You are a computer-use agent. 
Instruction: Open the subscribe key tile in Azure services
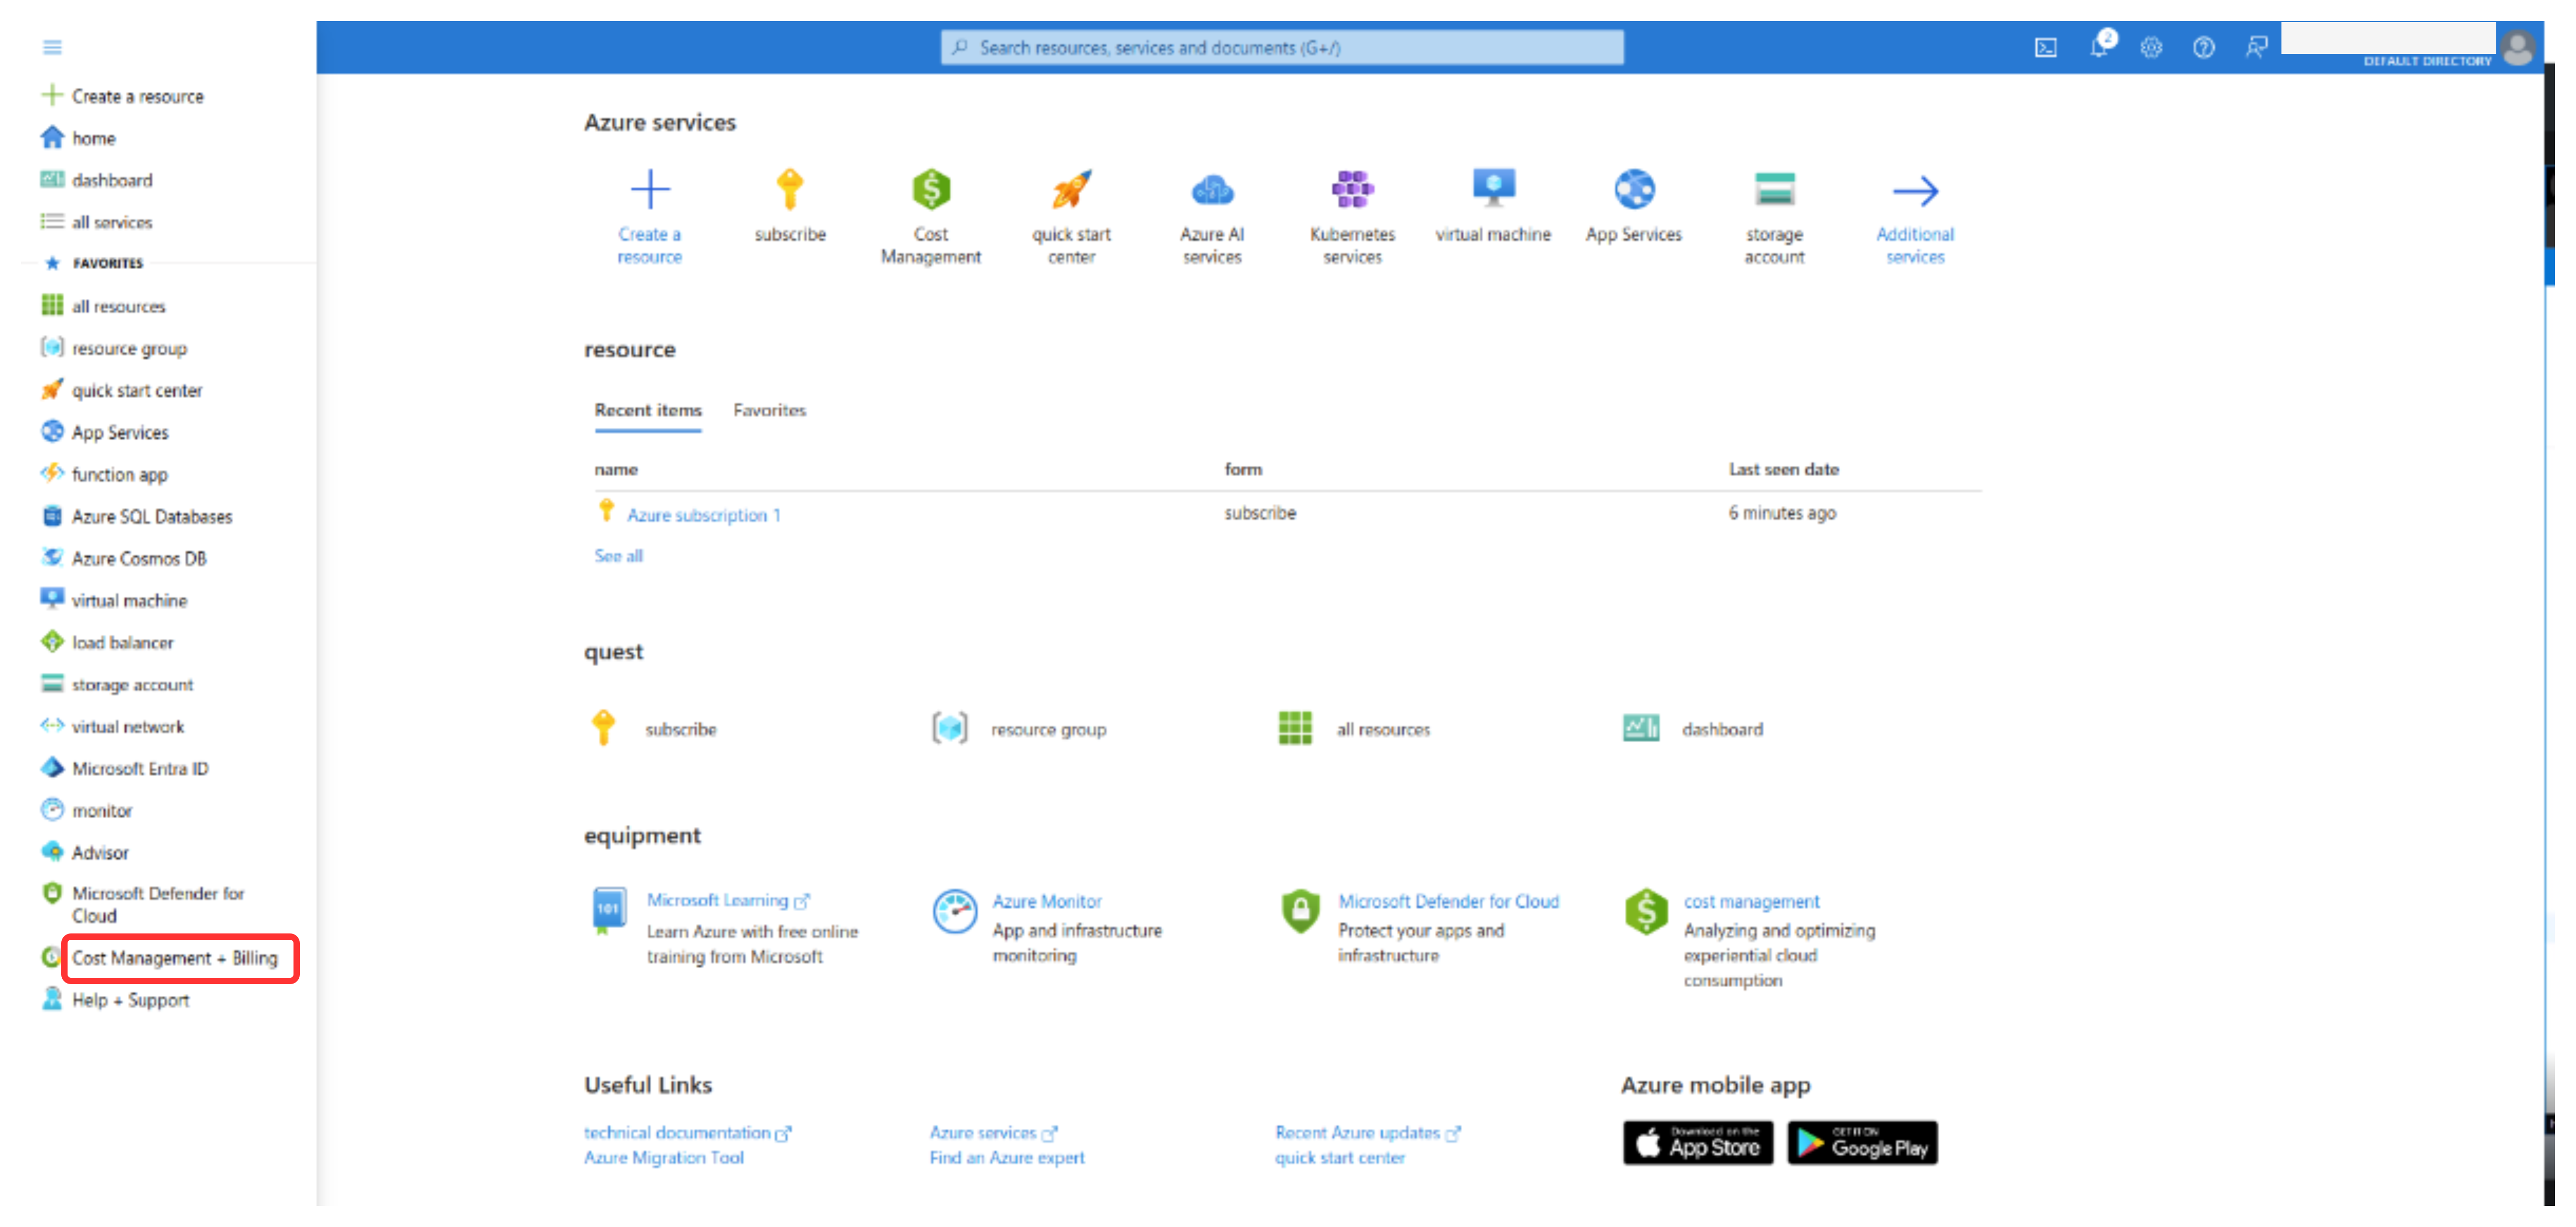pos(790,206)
